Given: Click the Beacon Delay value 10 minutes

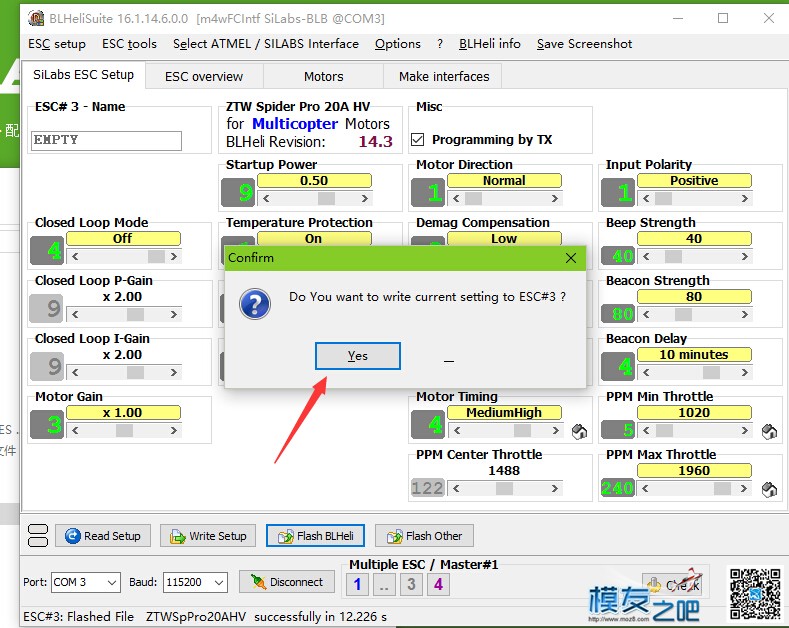Looking at the screenshot, I should 694,355.
